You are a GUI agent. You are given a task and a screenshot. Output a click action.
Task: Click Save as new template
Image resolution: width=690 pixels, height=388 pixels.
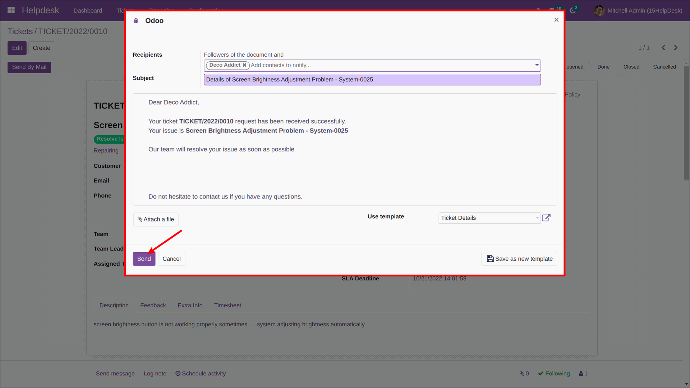click(x=520, y=259)
